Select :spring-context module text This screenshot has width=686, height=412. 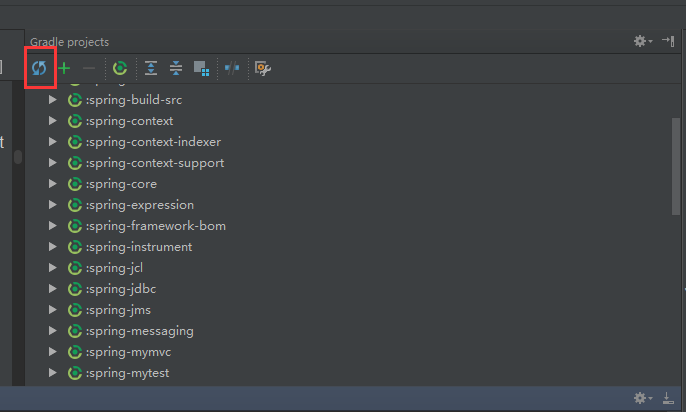(x=130, y=121)
